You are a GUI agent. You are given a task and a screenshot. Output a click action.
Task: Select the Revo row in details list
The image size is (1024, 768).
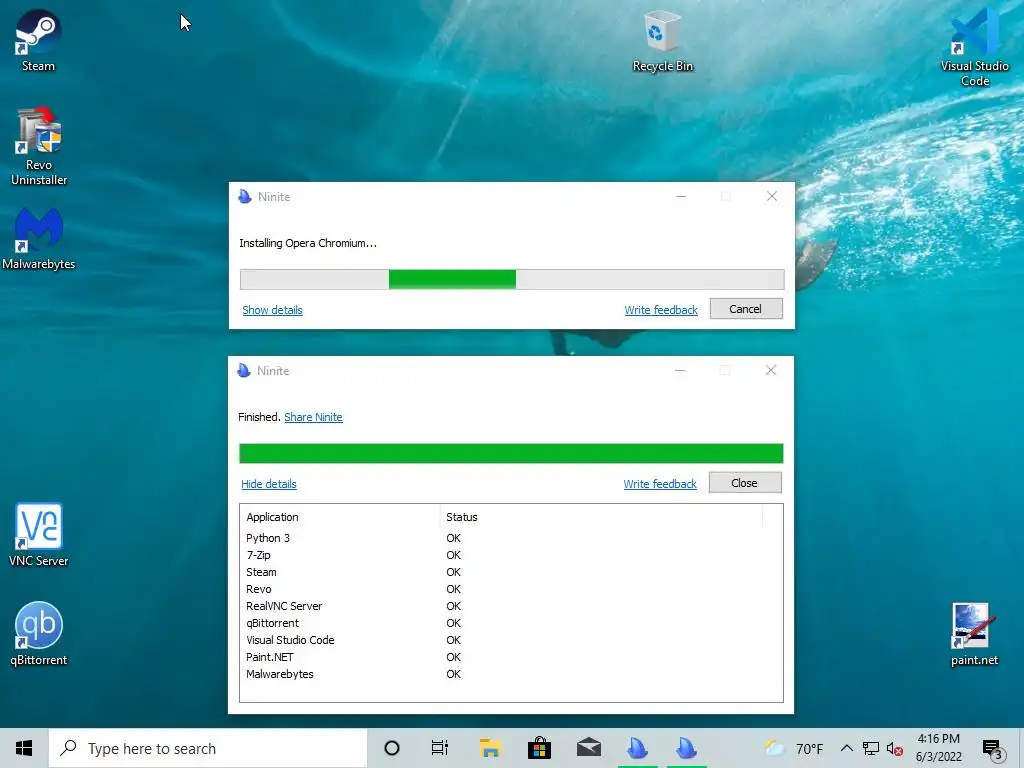click(x=511, y=589)
